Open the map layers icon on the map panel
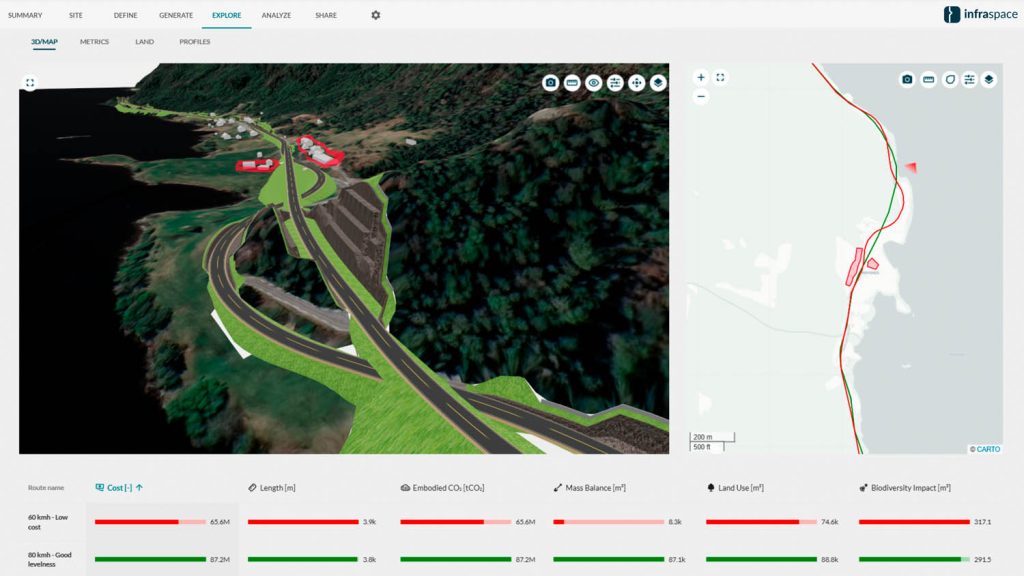 [988, 79]
